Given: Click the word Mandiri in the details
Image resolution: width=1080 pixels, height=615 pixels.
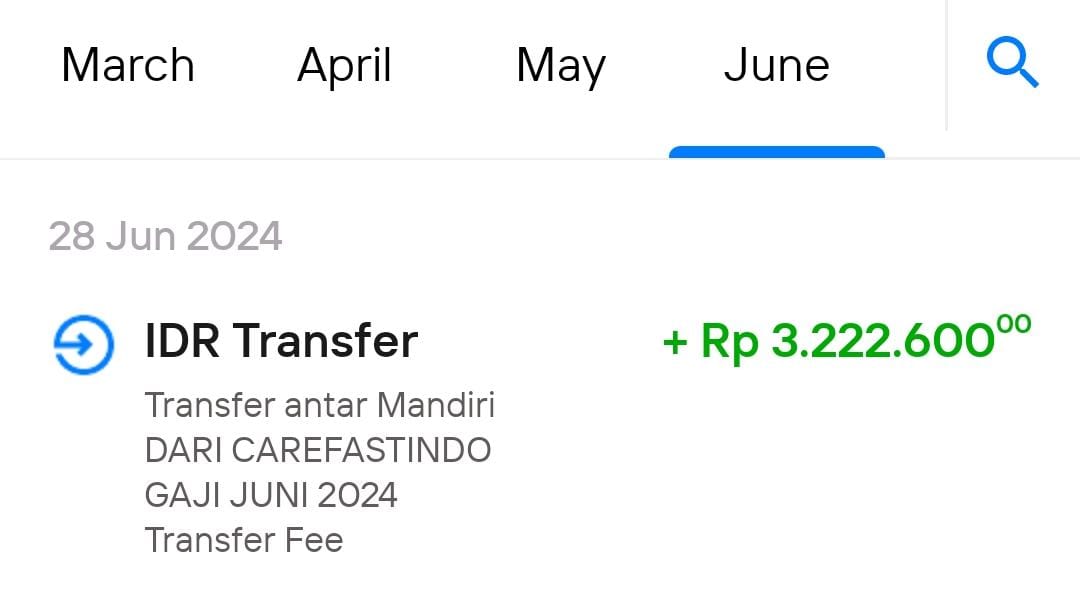Looking at the screenshot, I should pos(436,405).
